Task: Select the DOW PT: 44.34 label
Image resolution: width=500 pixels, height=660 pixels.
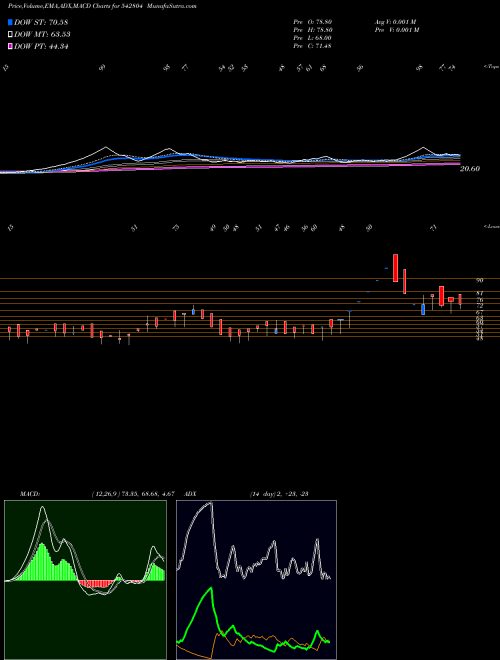Action: (x=41, y=46)
